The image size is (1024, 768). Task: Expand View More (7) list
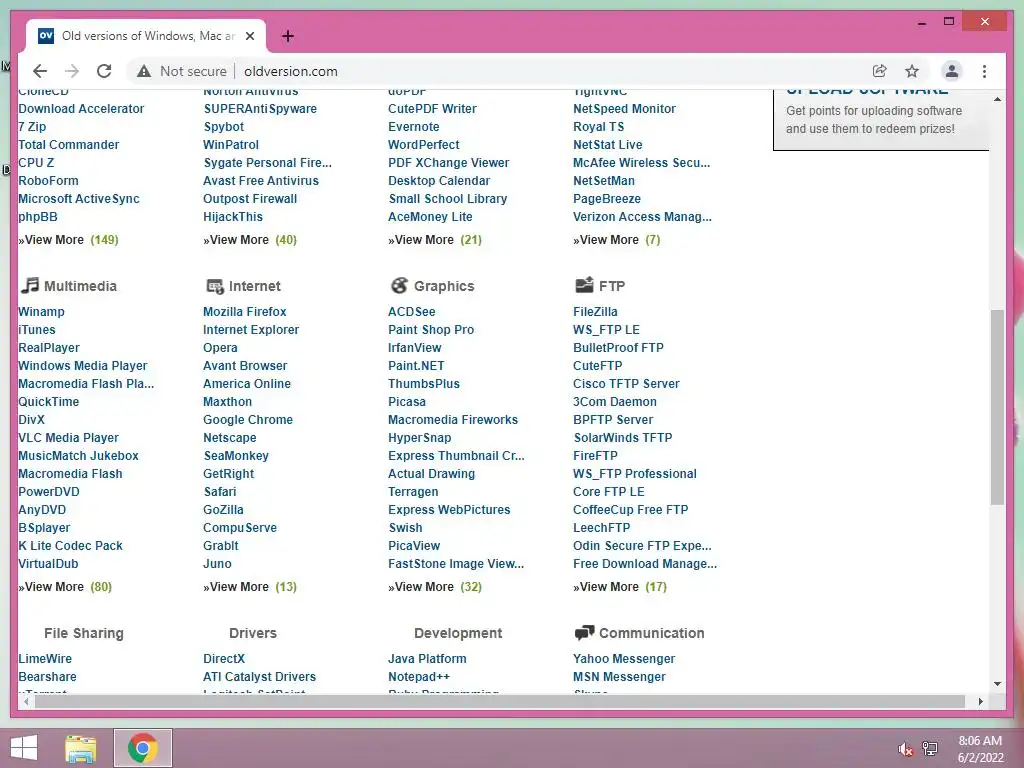[616, 240]
